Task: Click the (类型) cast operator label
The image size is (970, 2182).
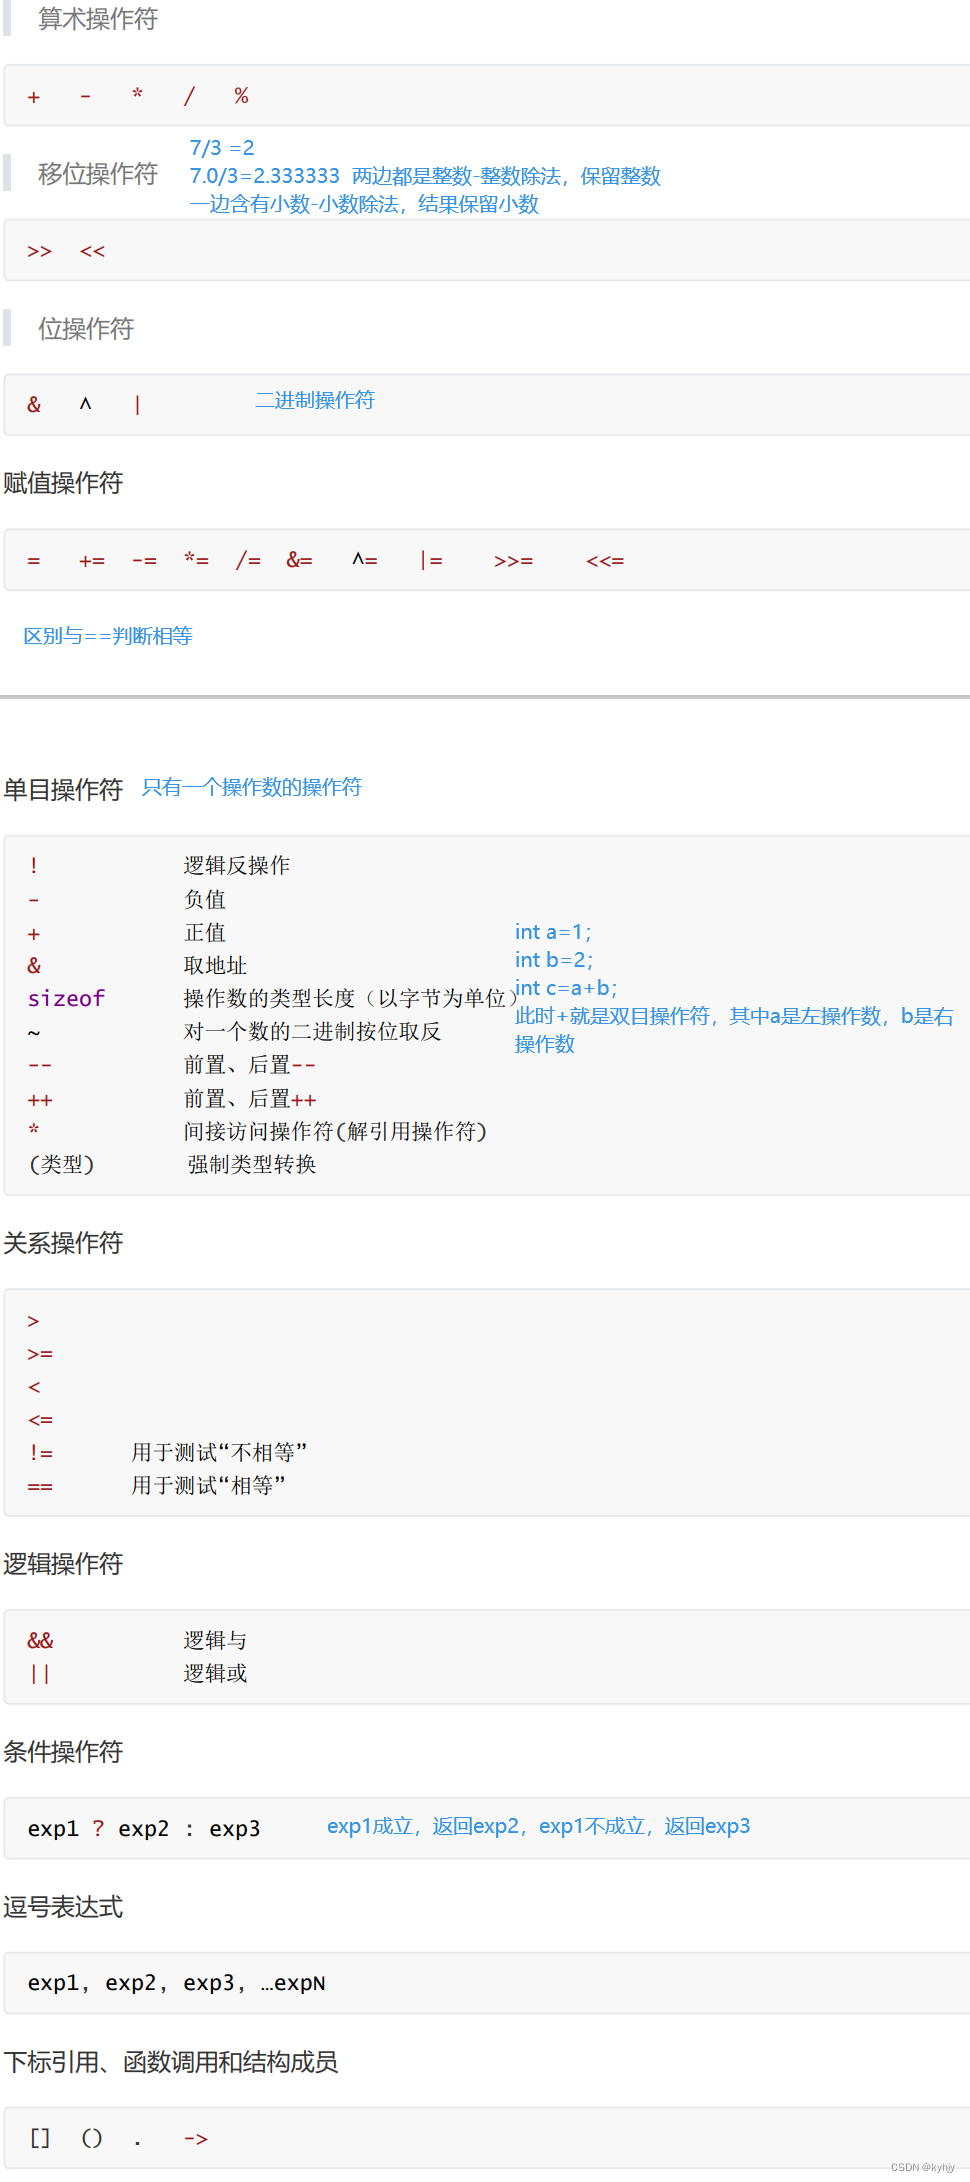Action: pos(61,1164)
